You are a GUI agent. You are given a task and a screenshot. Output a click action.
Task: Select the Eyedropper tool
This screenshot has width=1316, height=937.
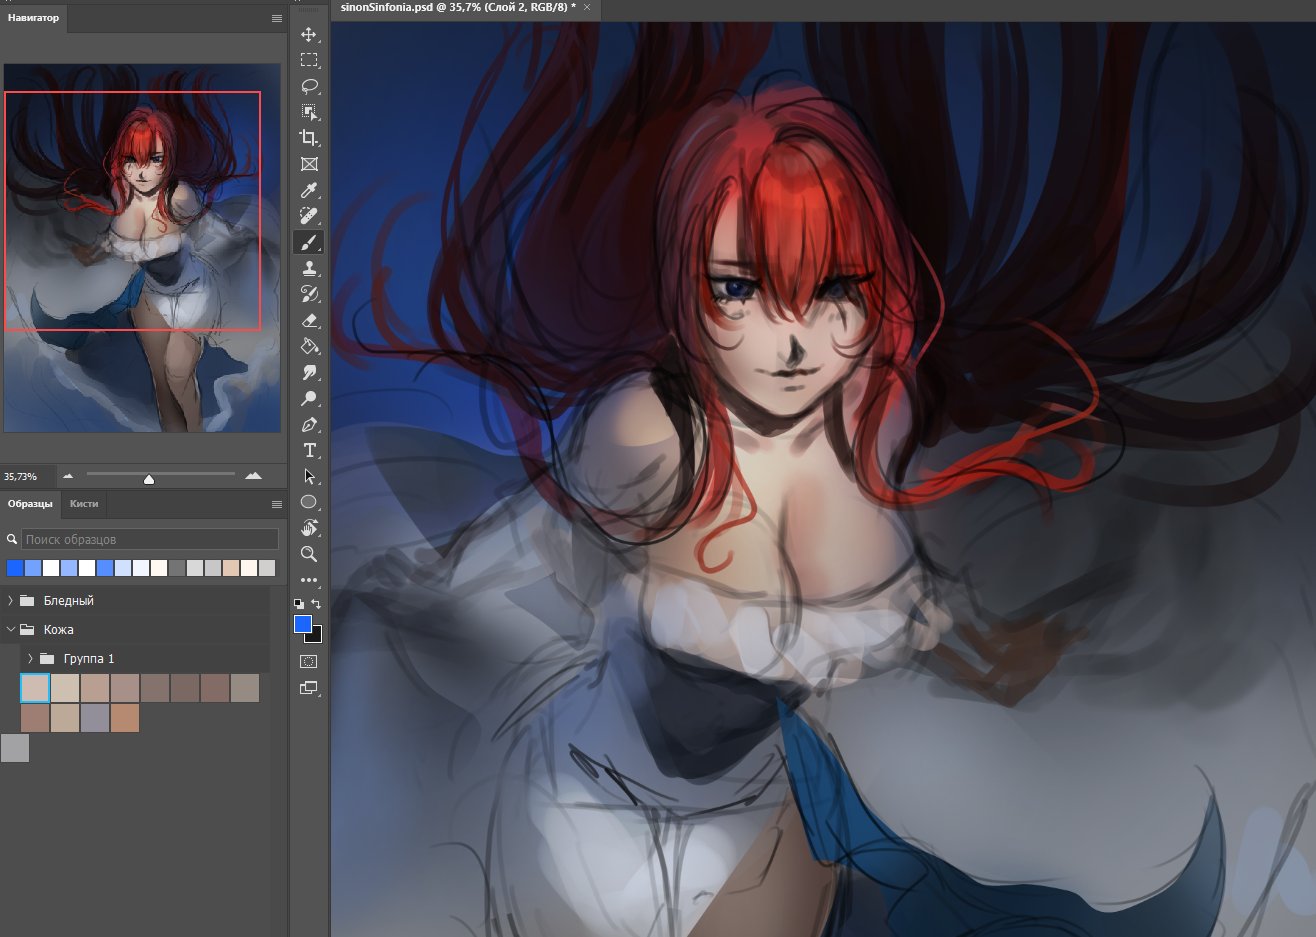(309, 190)
